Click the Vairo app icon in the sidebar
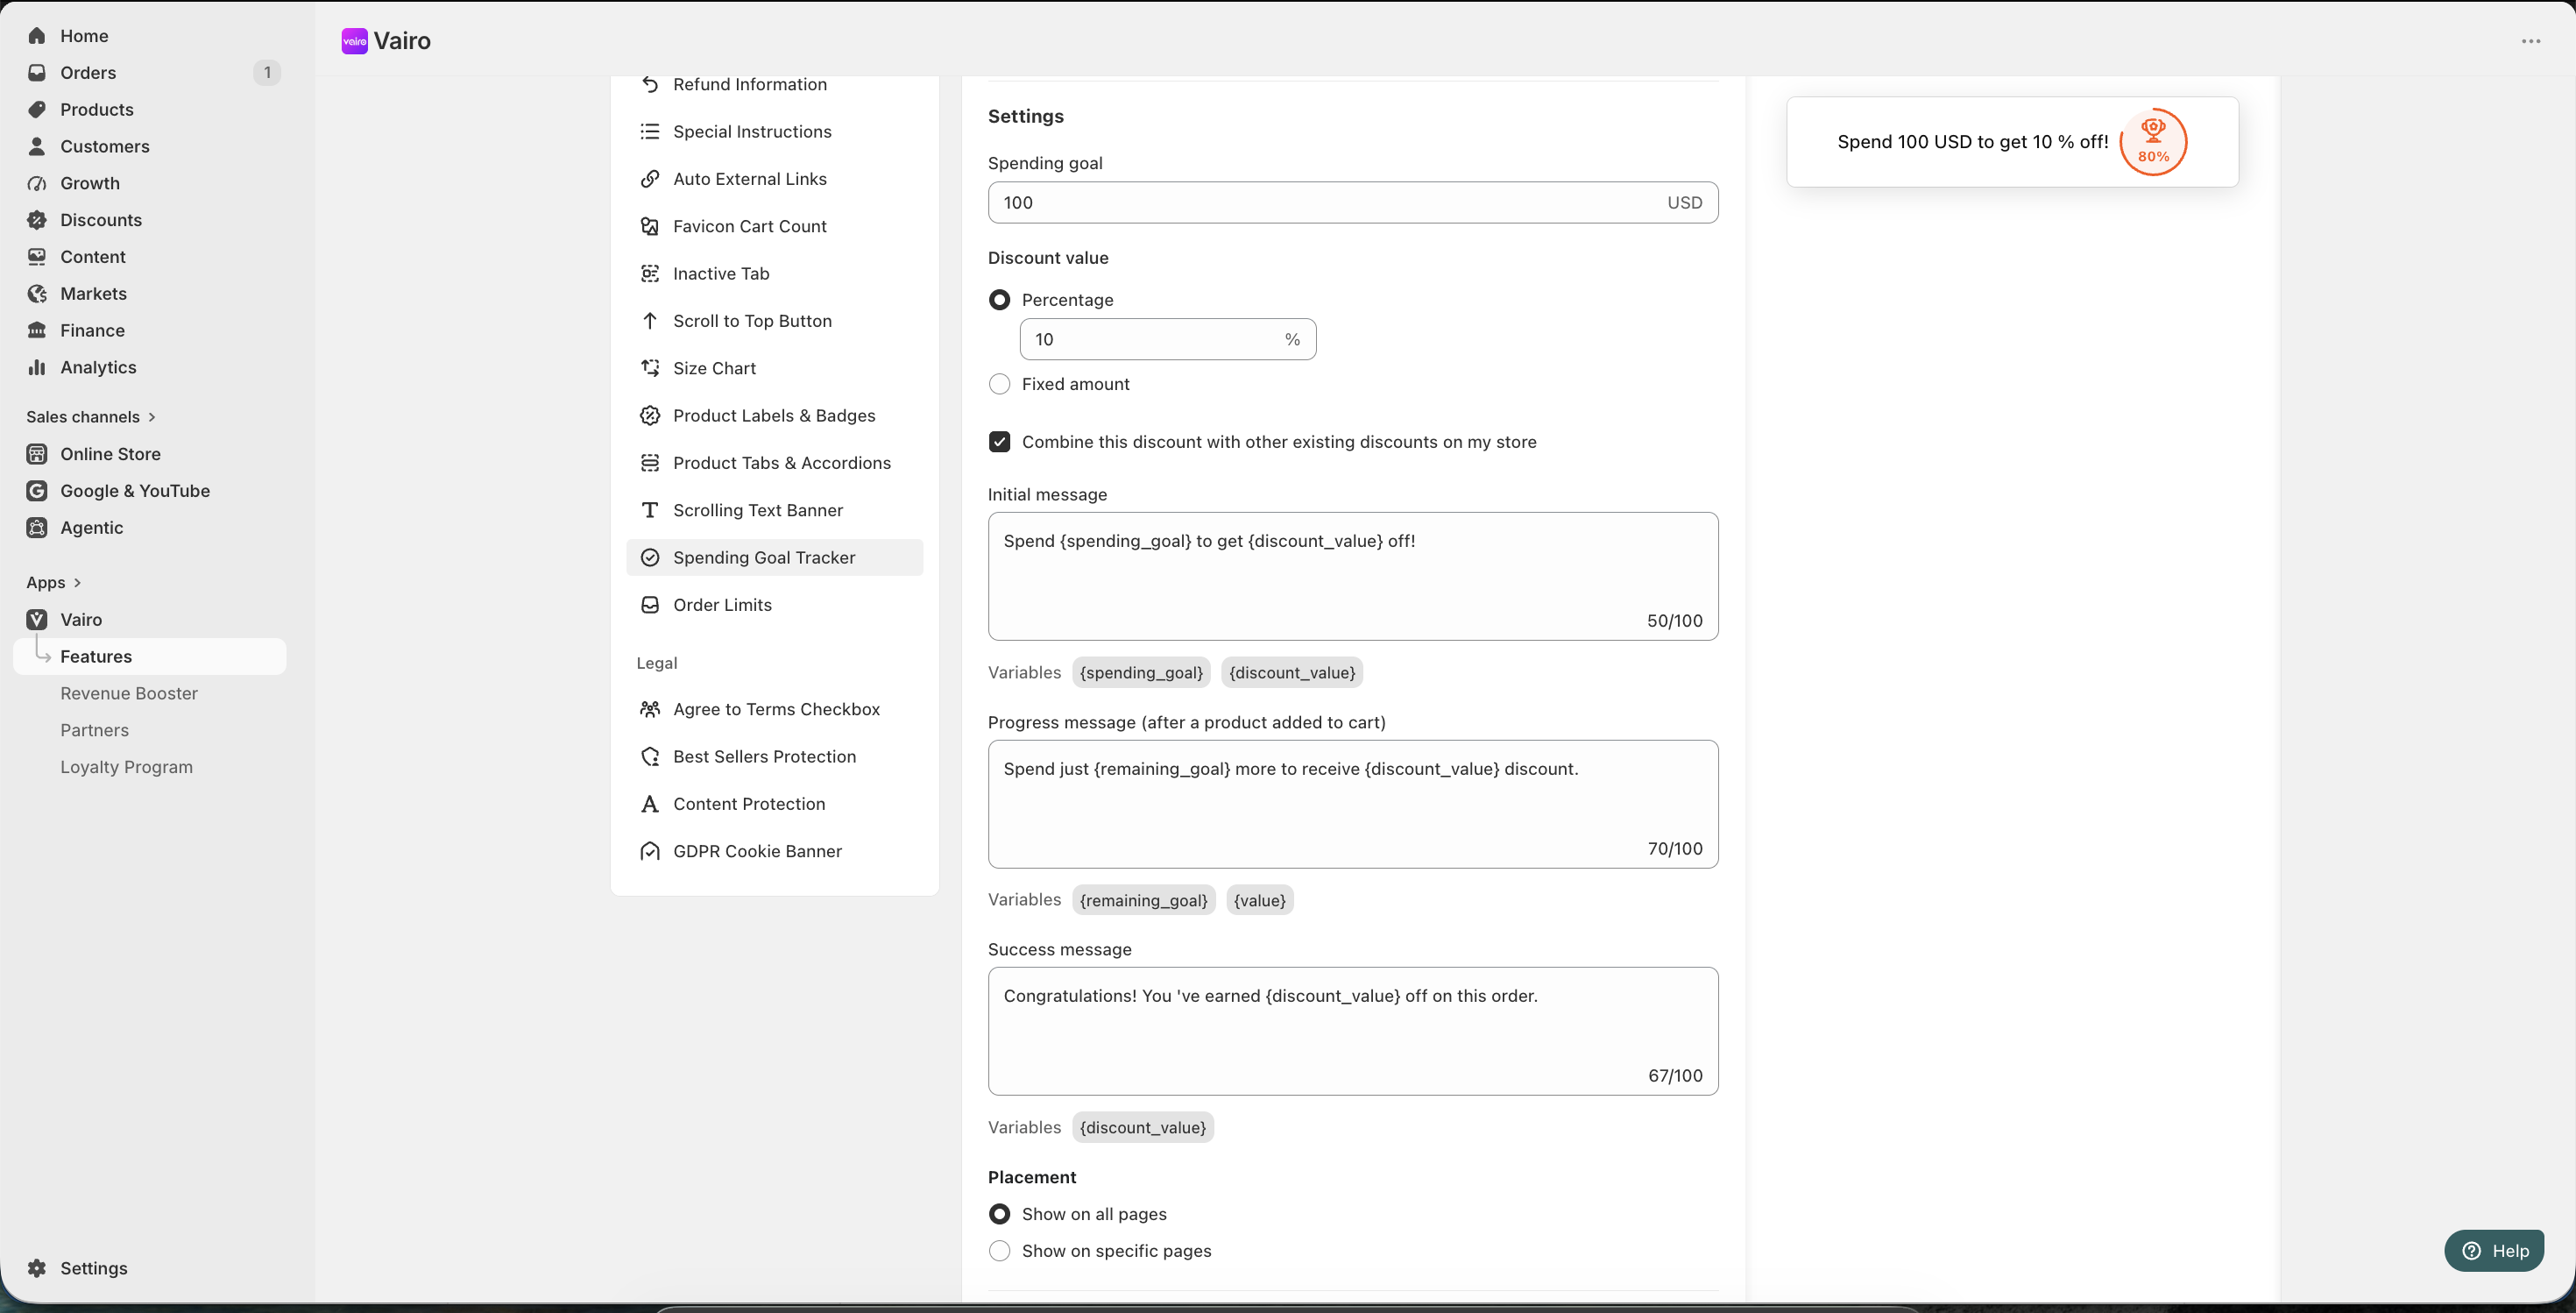Screen dimensions: 2576x1313 tap(37, 620)
